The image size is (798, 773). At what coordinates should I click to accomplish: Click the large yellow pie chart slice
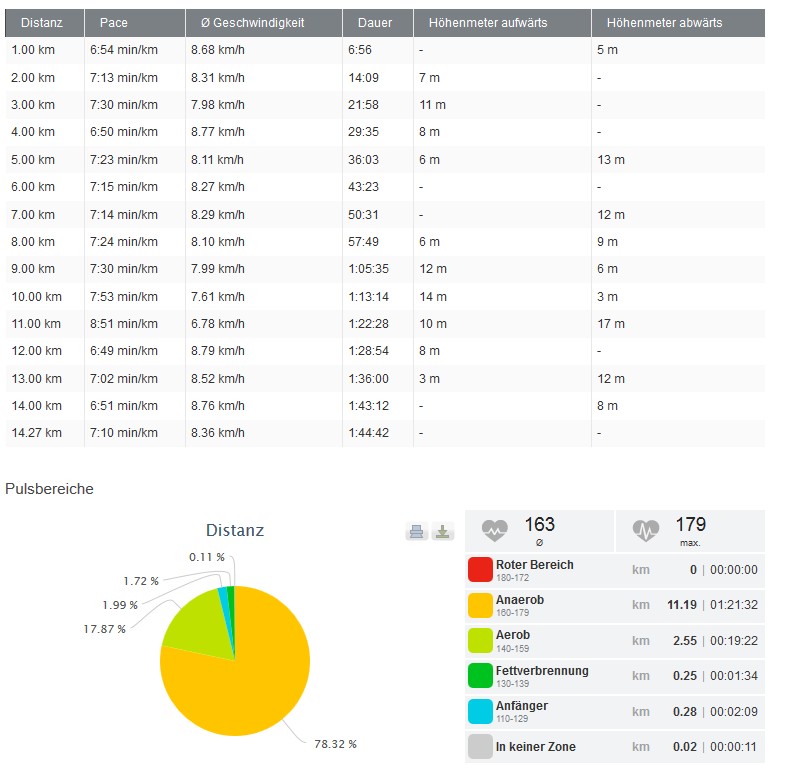(x=250, y=680)
